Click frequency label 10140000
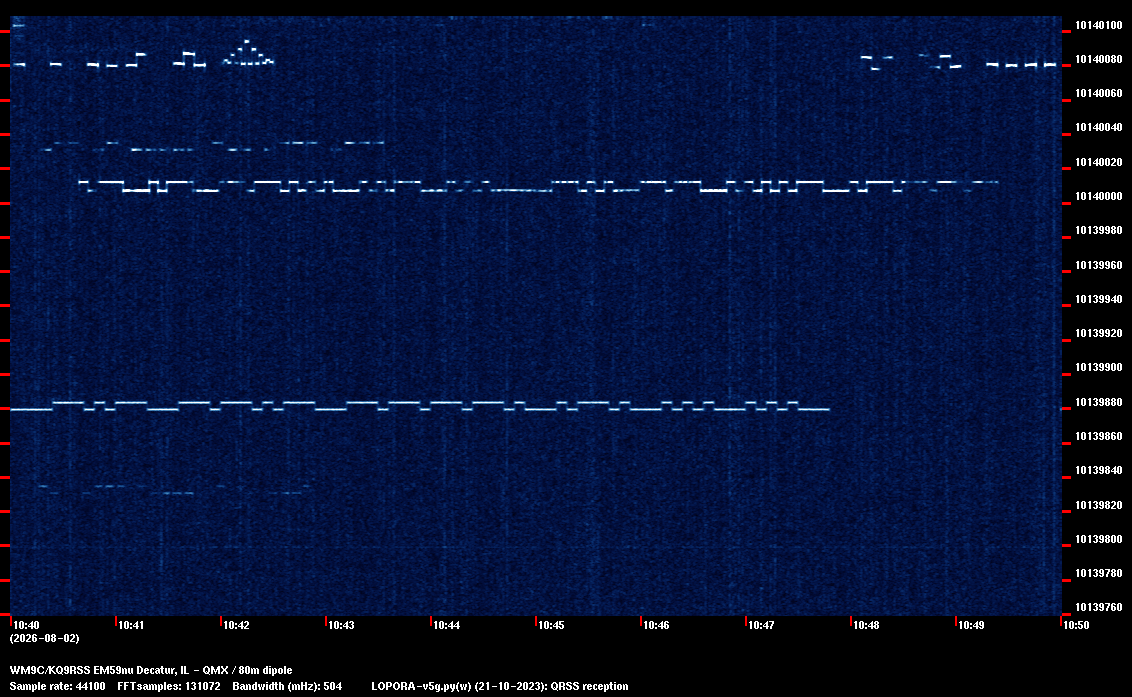1132x697 pixels. [x=1099, y=196]
